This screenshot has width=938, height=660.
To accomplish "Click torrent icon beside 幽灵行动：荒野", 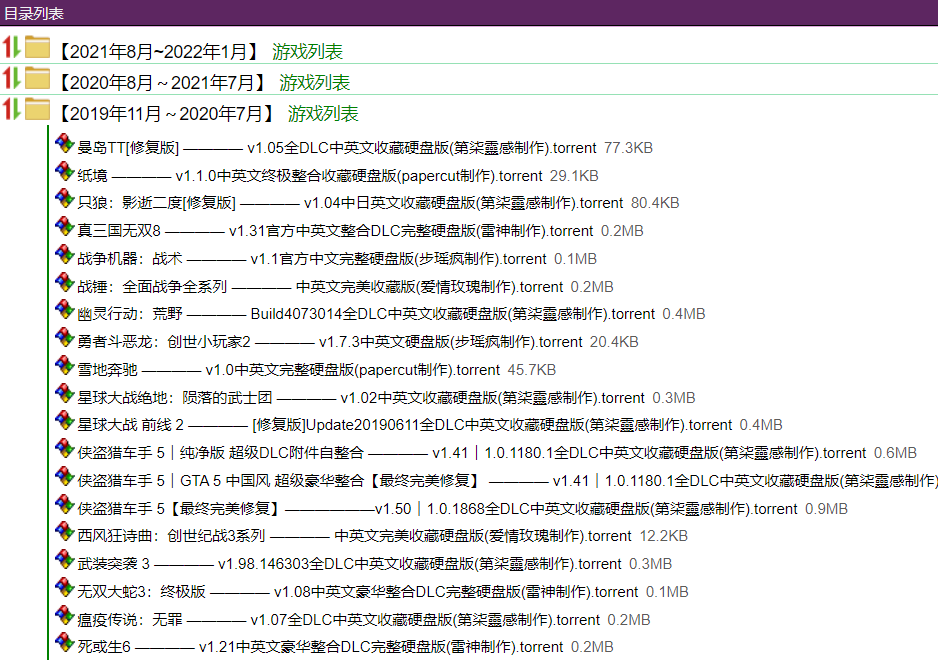I will click(x=64, y=310).
